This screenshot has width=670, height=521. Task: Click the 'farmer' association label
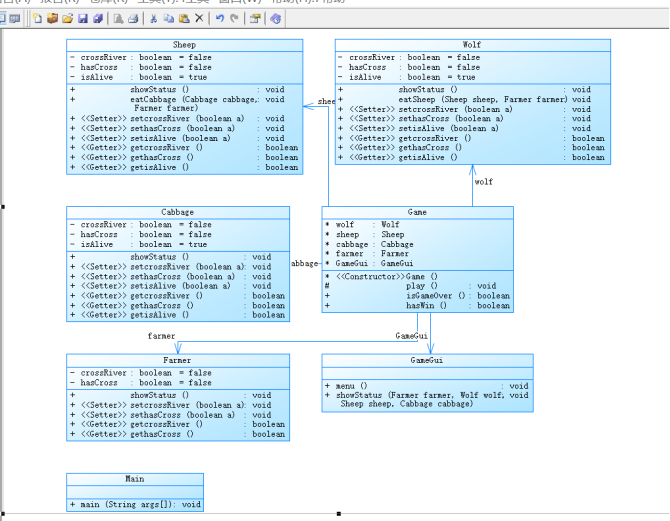click(162, 336)
